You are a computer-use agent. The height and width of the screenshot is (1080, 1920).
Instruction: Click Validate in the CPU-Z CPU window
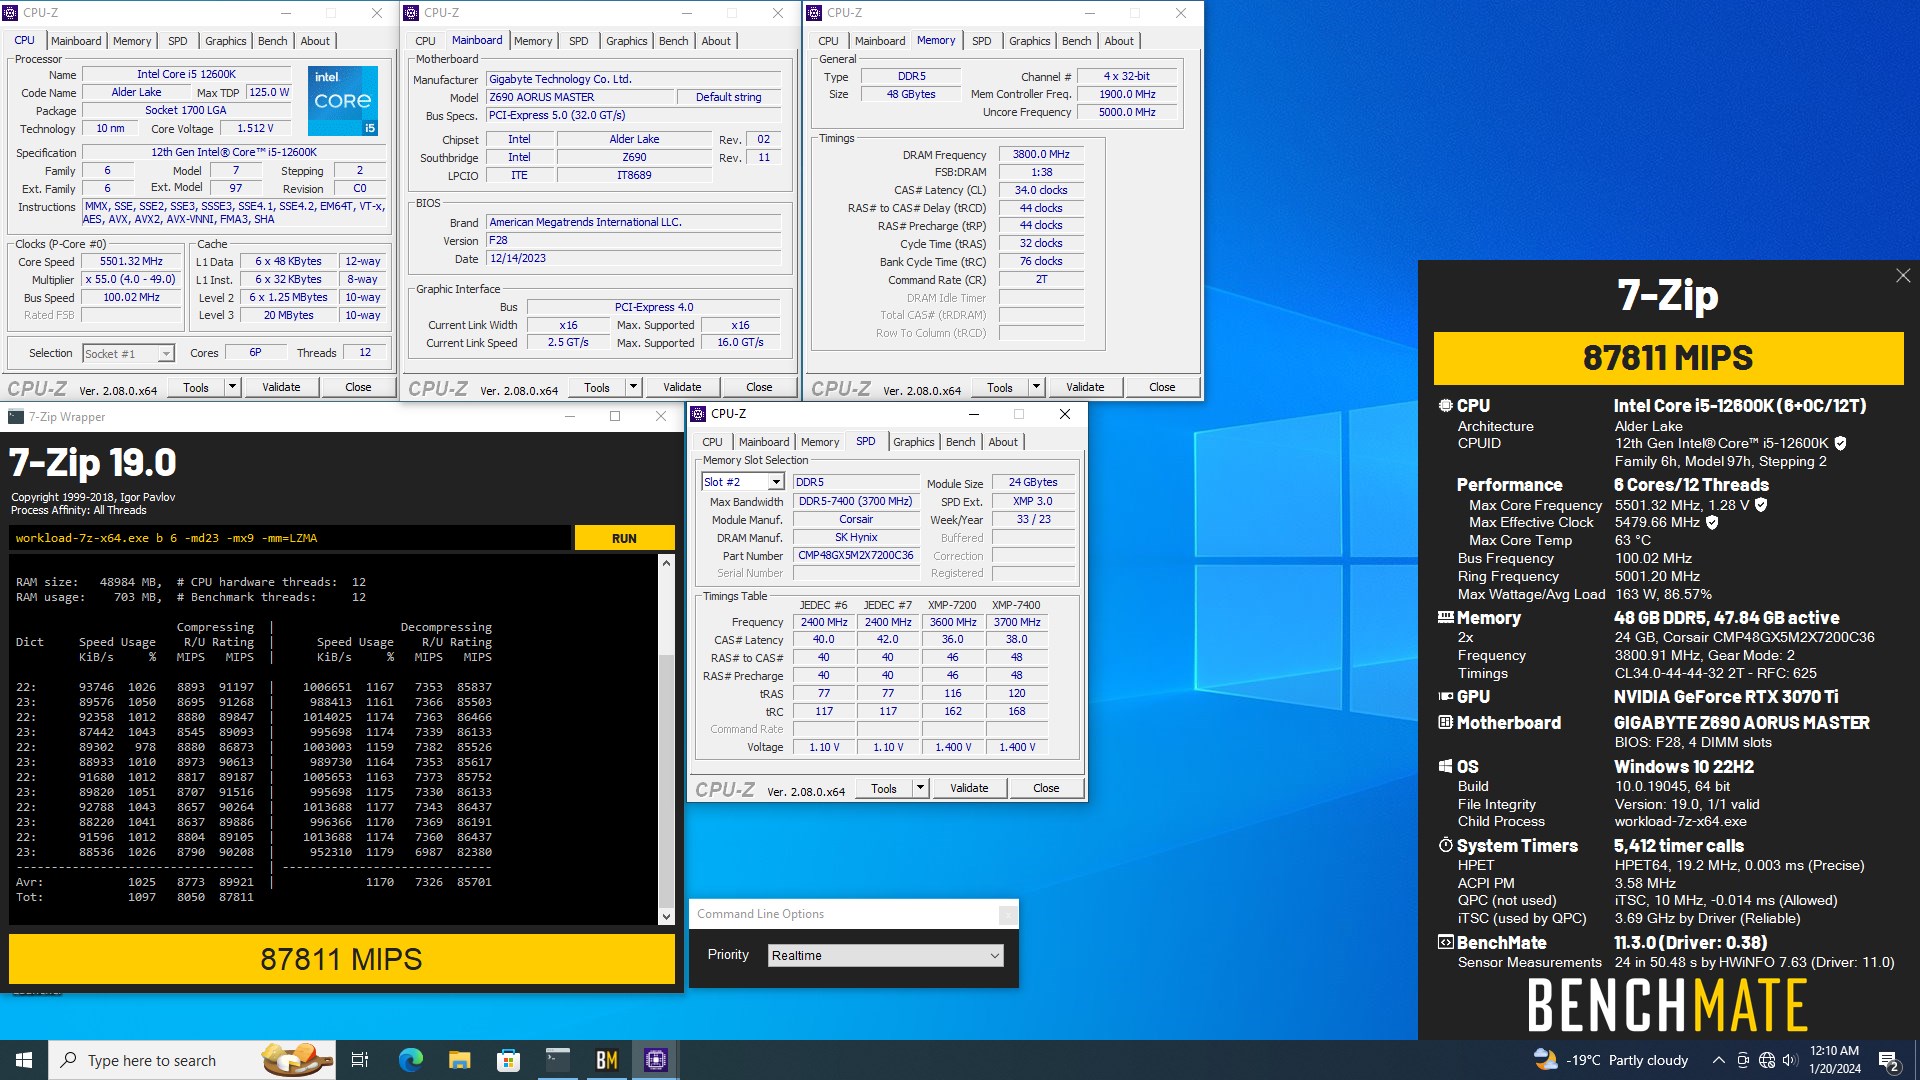click(281, 387)
